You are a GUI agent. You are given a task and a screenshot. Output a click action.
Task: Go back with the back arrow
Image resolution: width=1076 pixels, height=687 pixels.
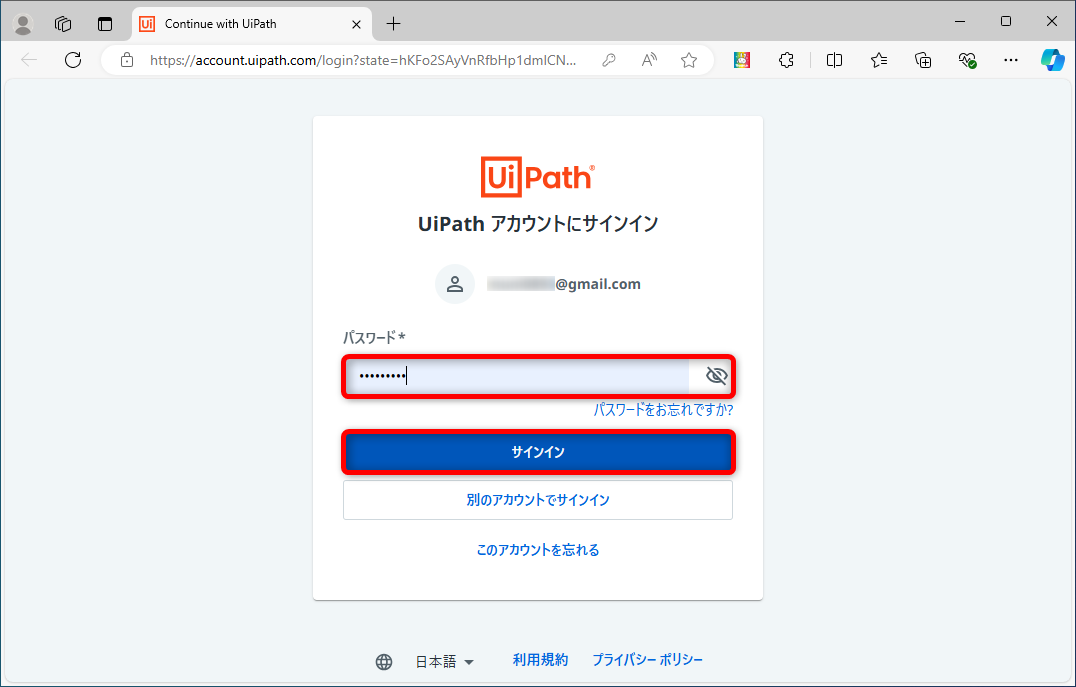point(29,60)
